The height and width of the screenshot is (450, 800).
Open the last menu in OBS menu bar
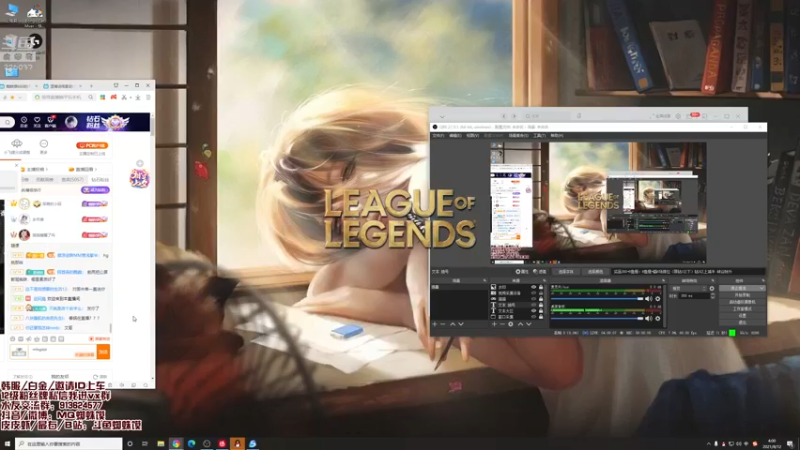click(x=557, y=136)
